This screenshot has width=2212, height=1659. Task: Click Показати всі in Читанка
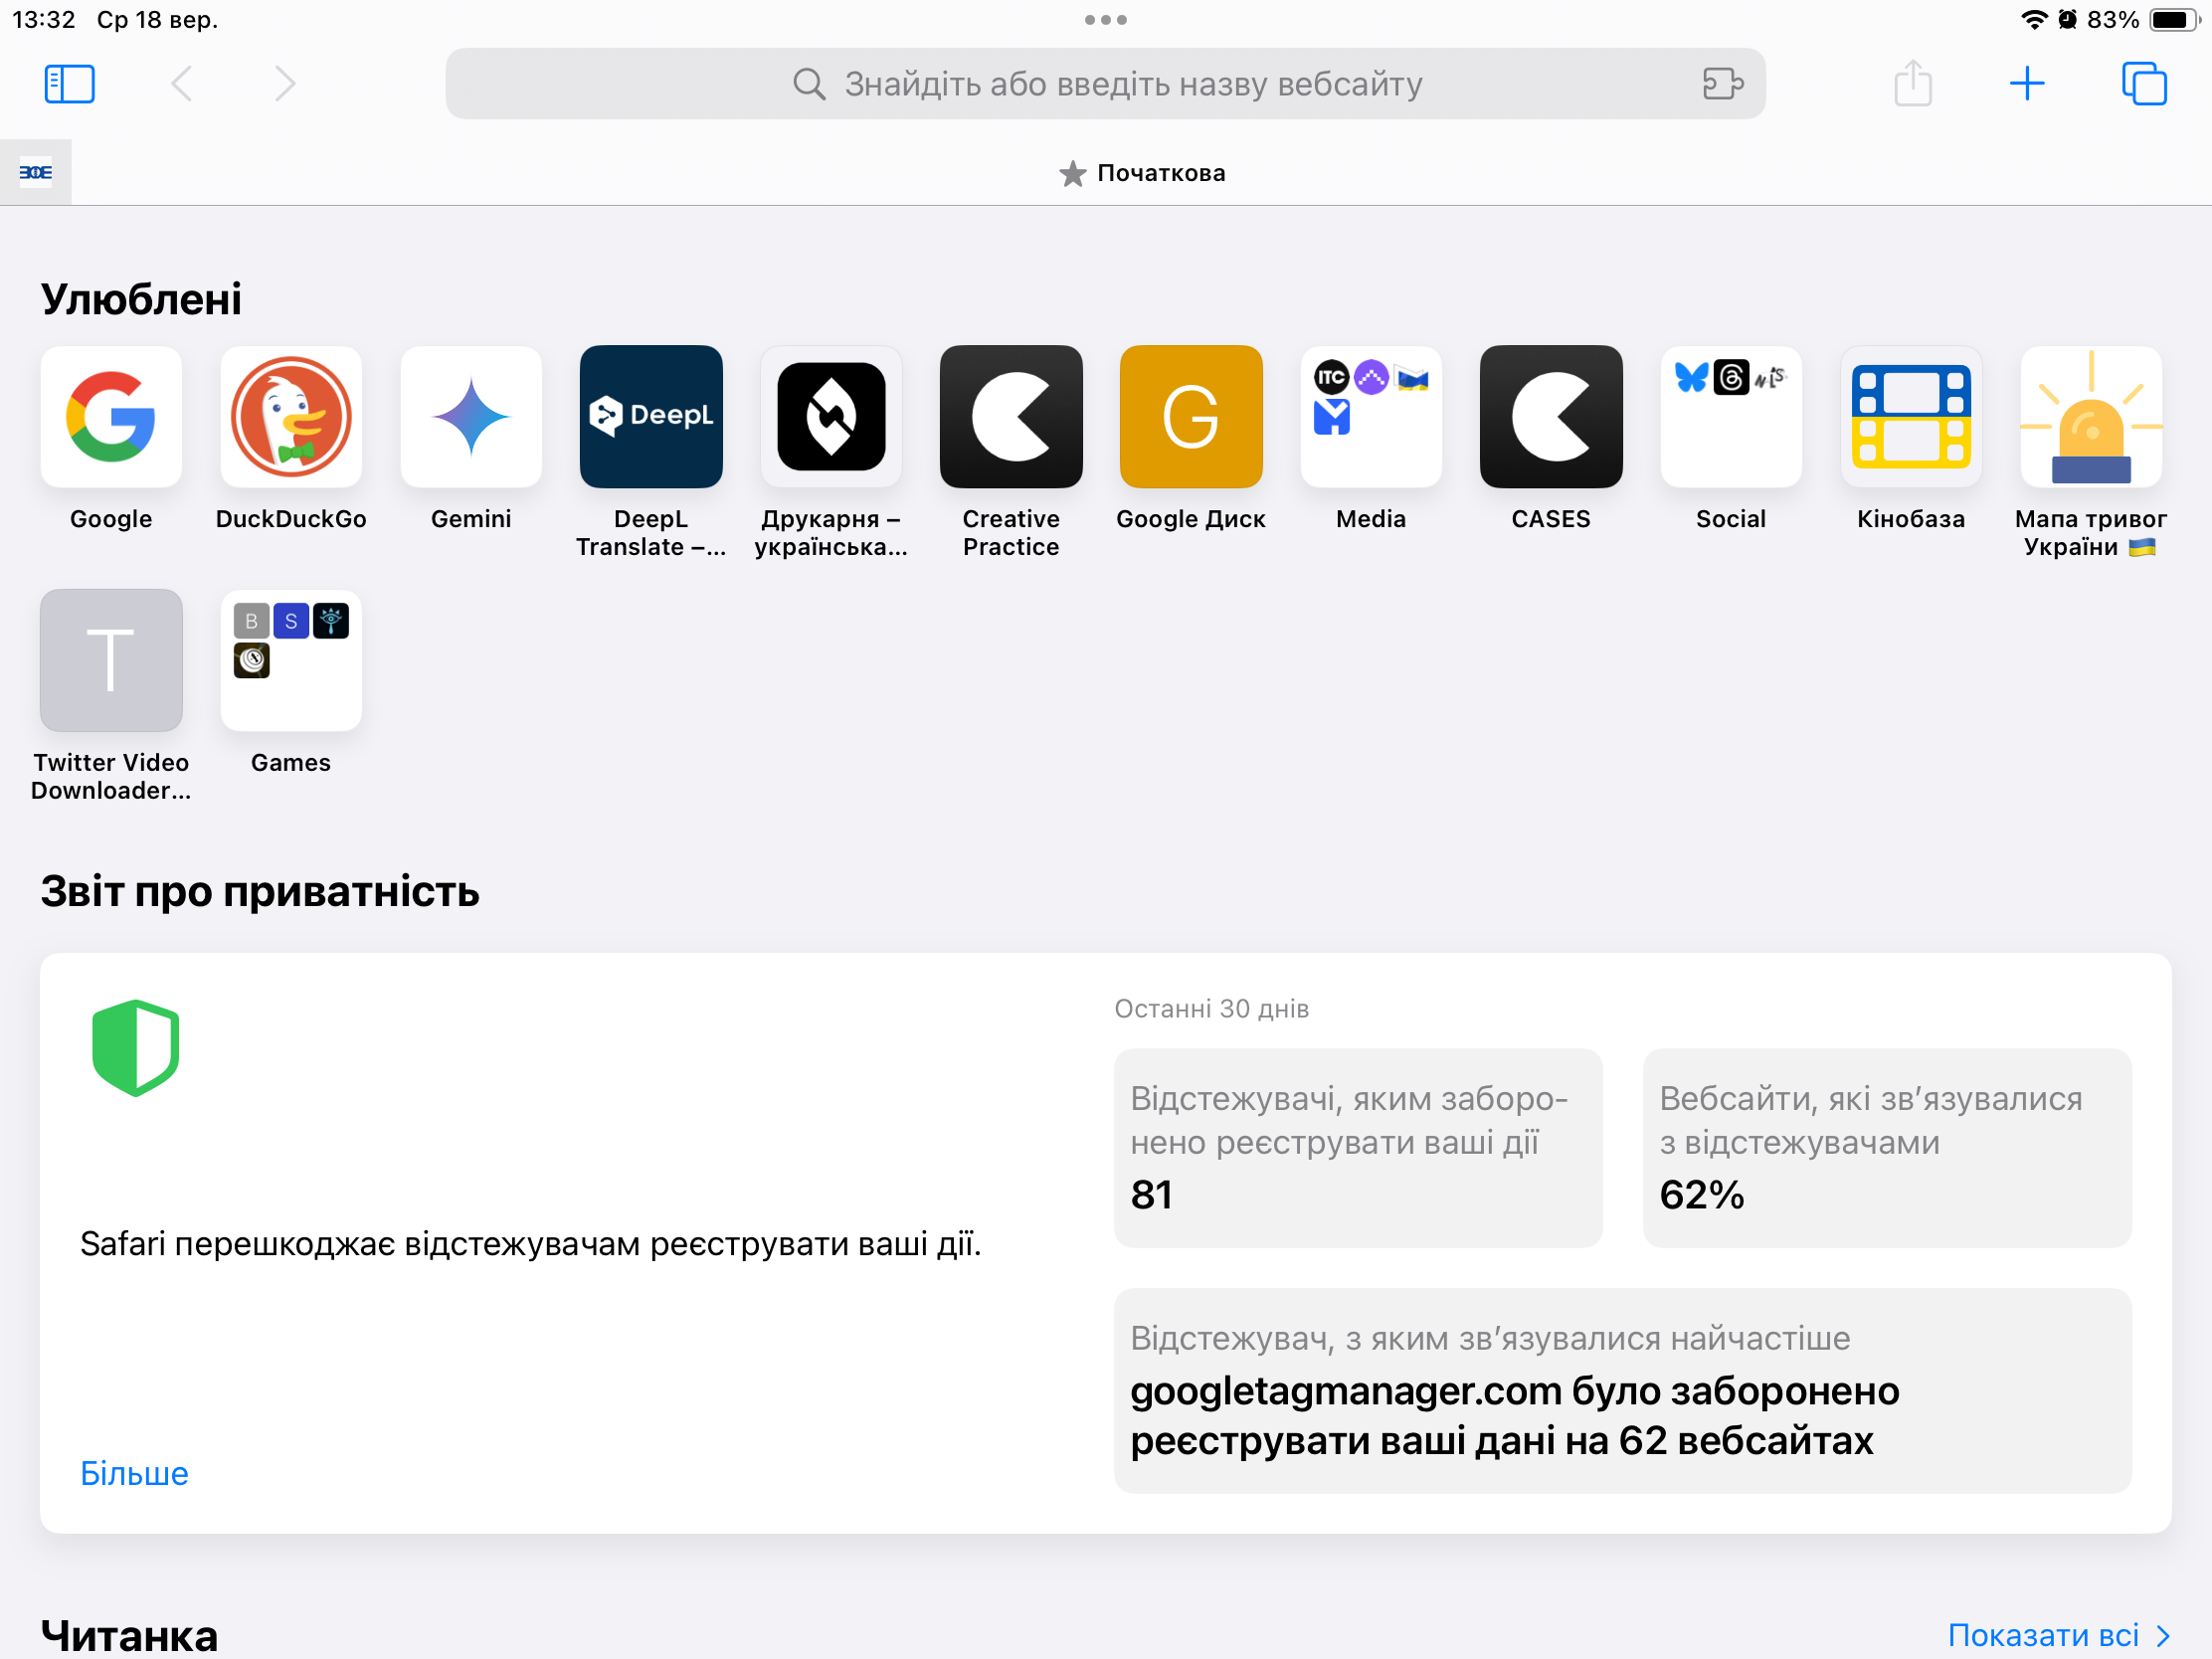coord(2058,1635)
